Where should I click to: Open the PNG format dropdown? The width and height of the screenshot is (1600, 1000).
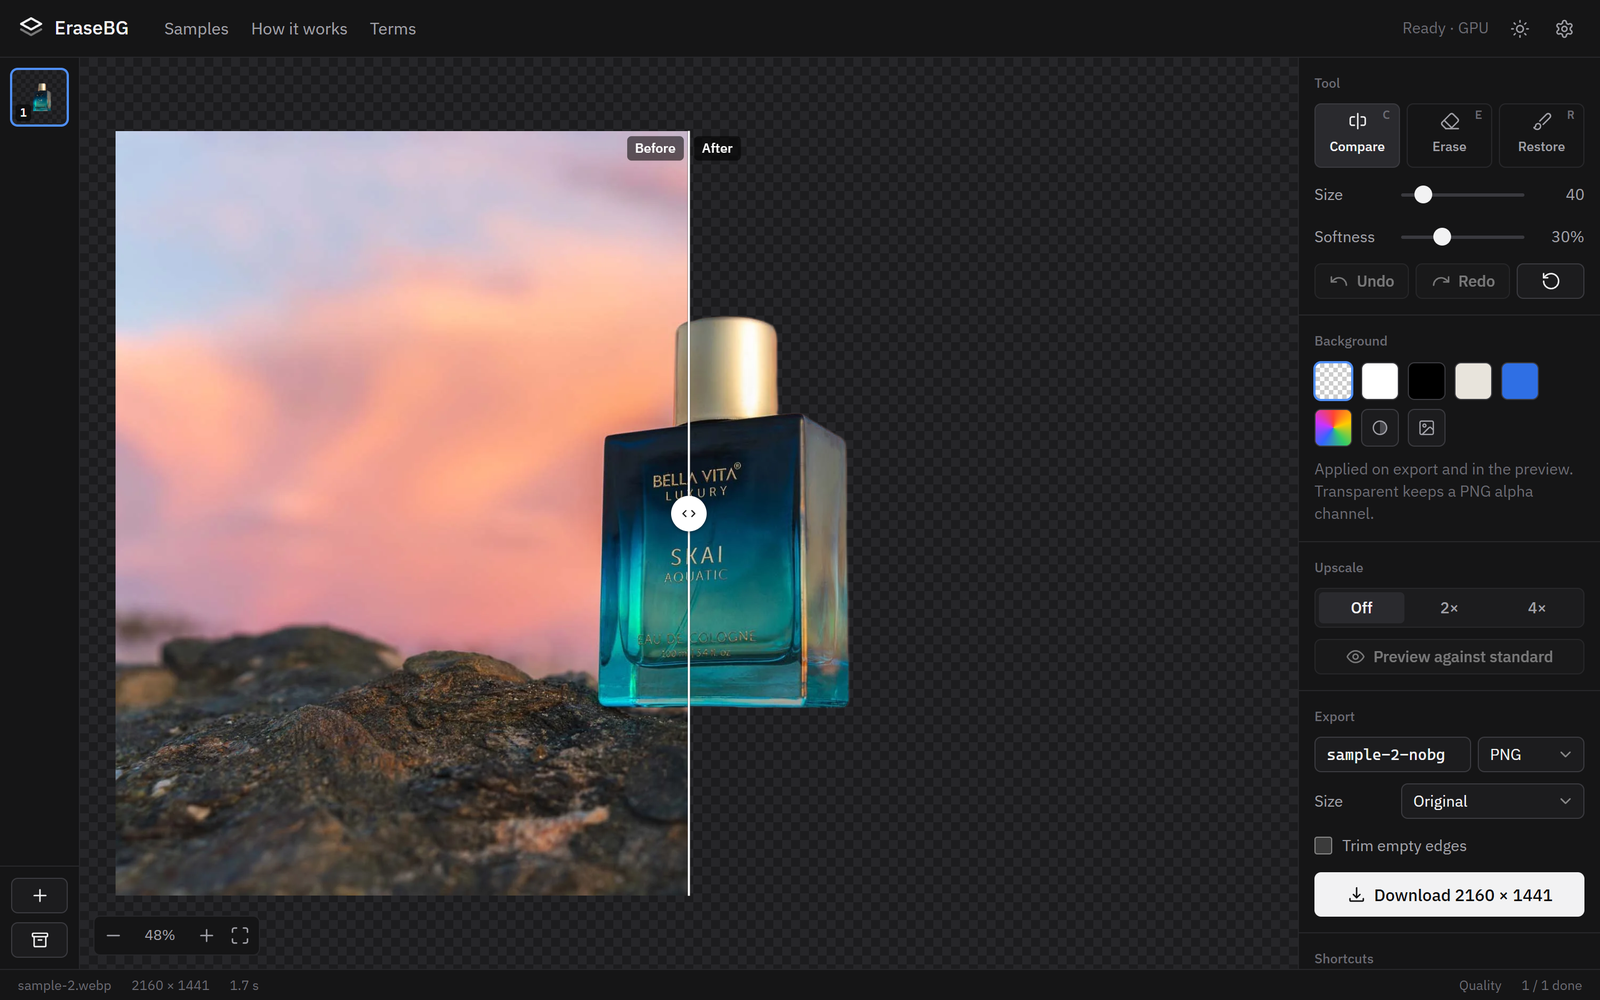(1530, 755)
